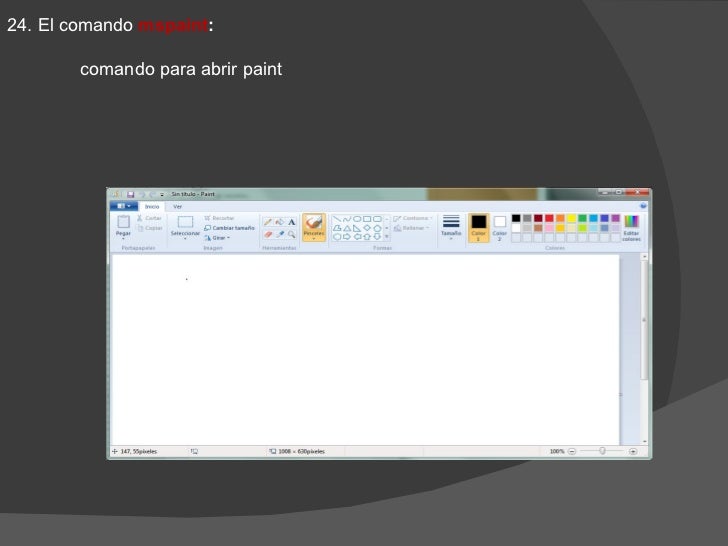Select the Left arrow shape

pyautogui.click(x=357, y=237)
